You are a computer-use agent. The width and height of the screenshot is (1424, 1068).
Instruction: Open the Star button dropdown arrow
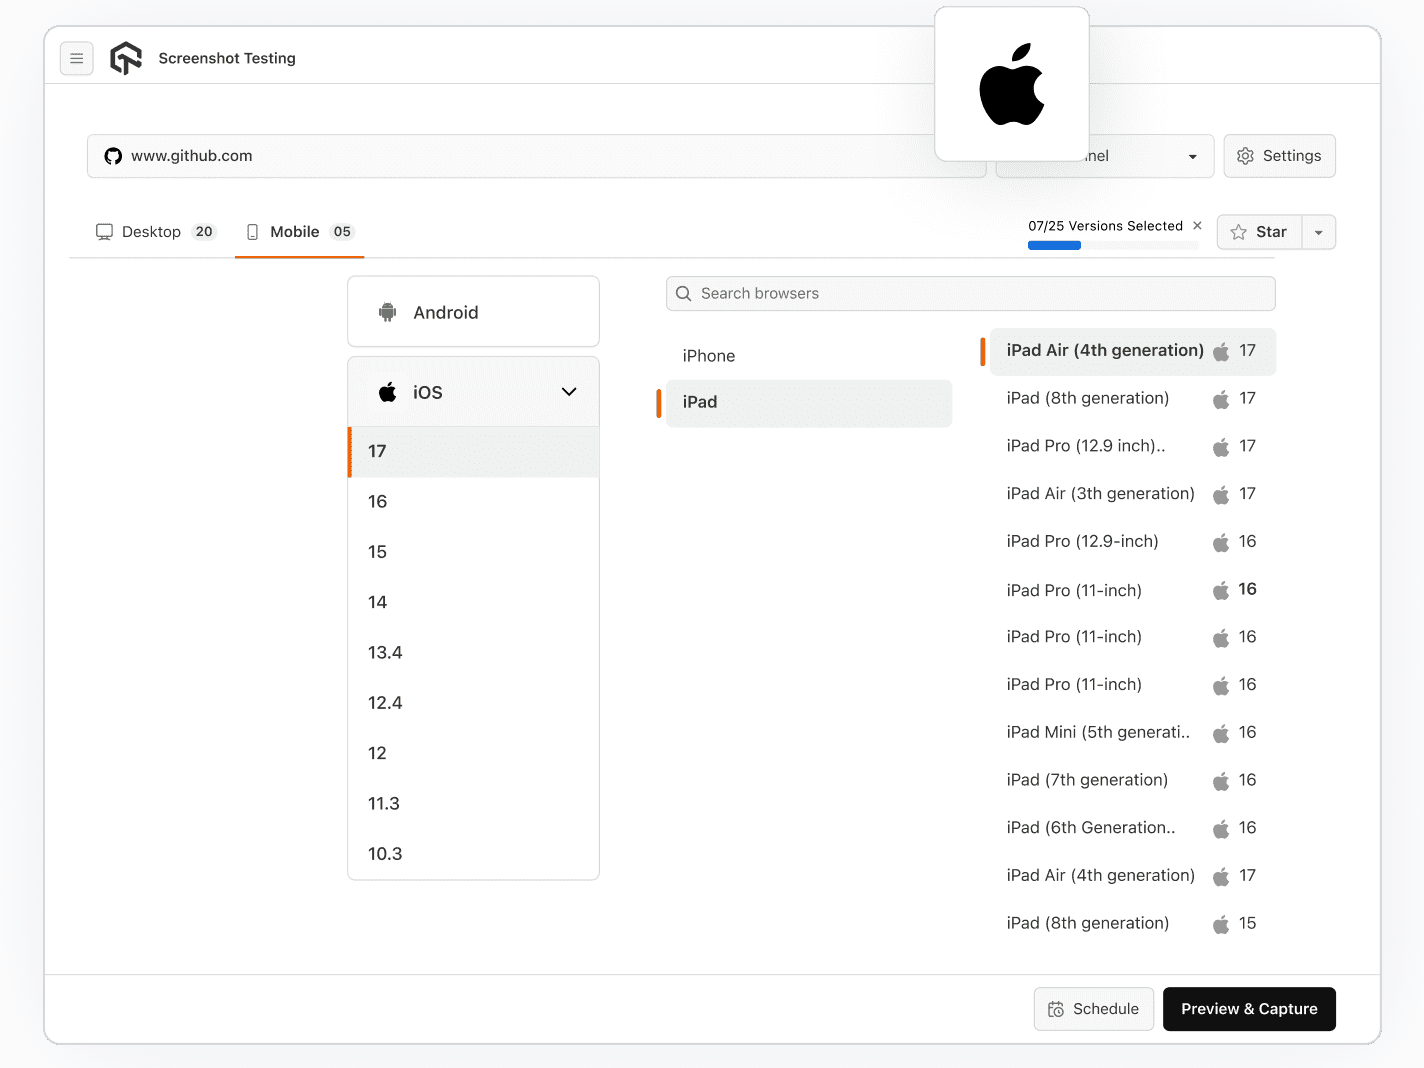tap(1318, 232)
